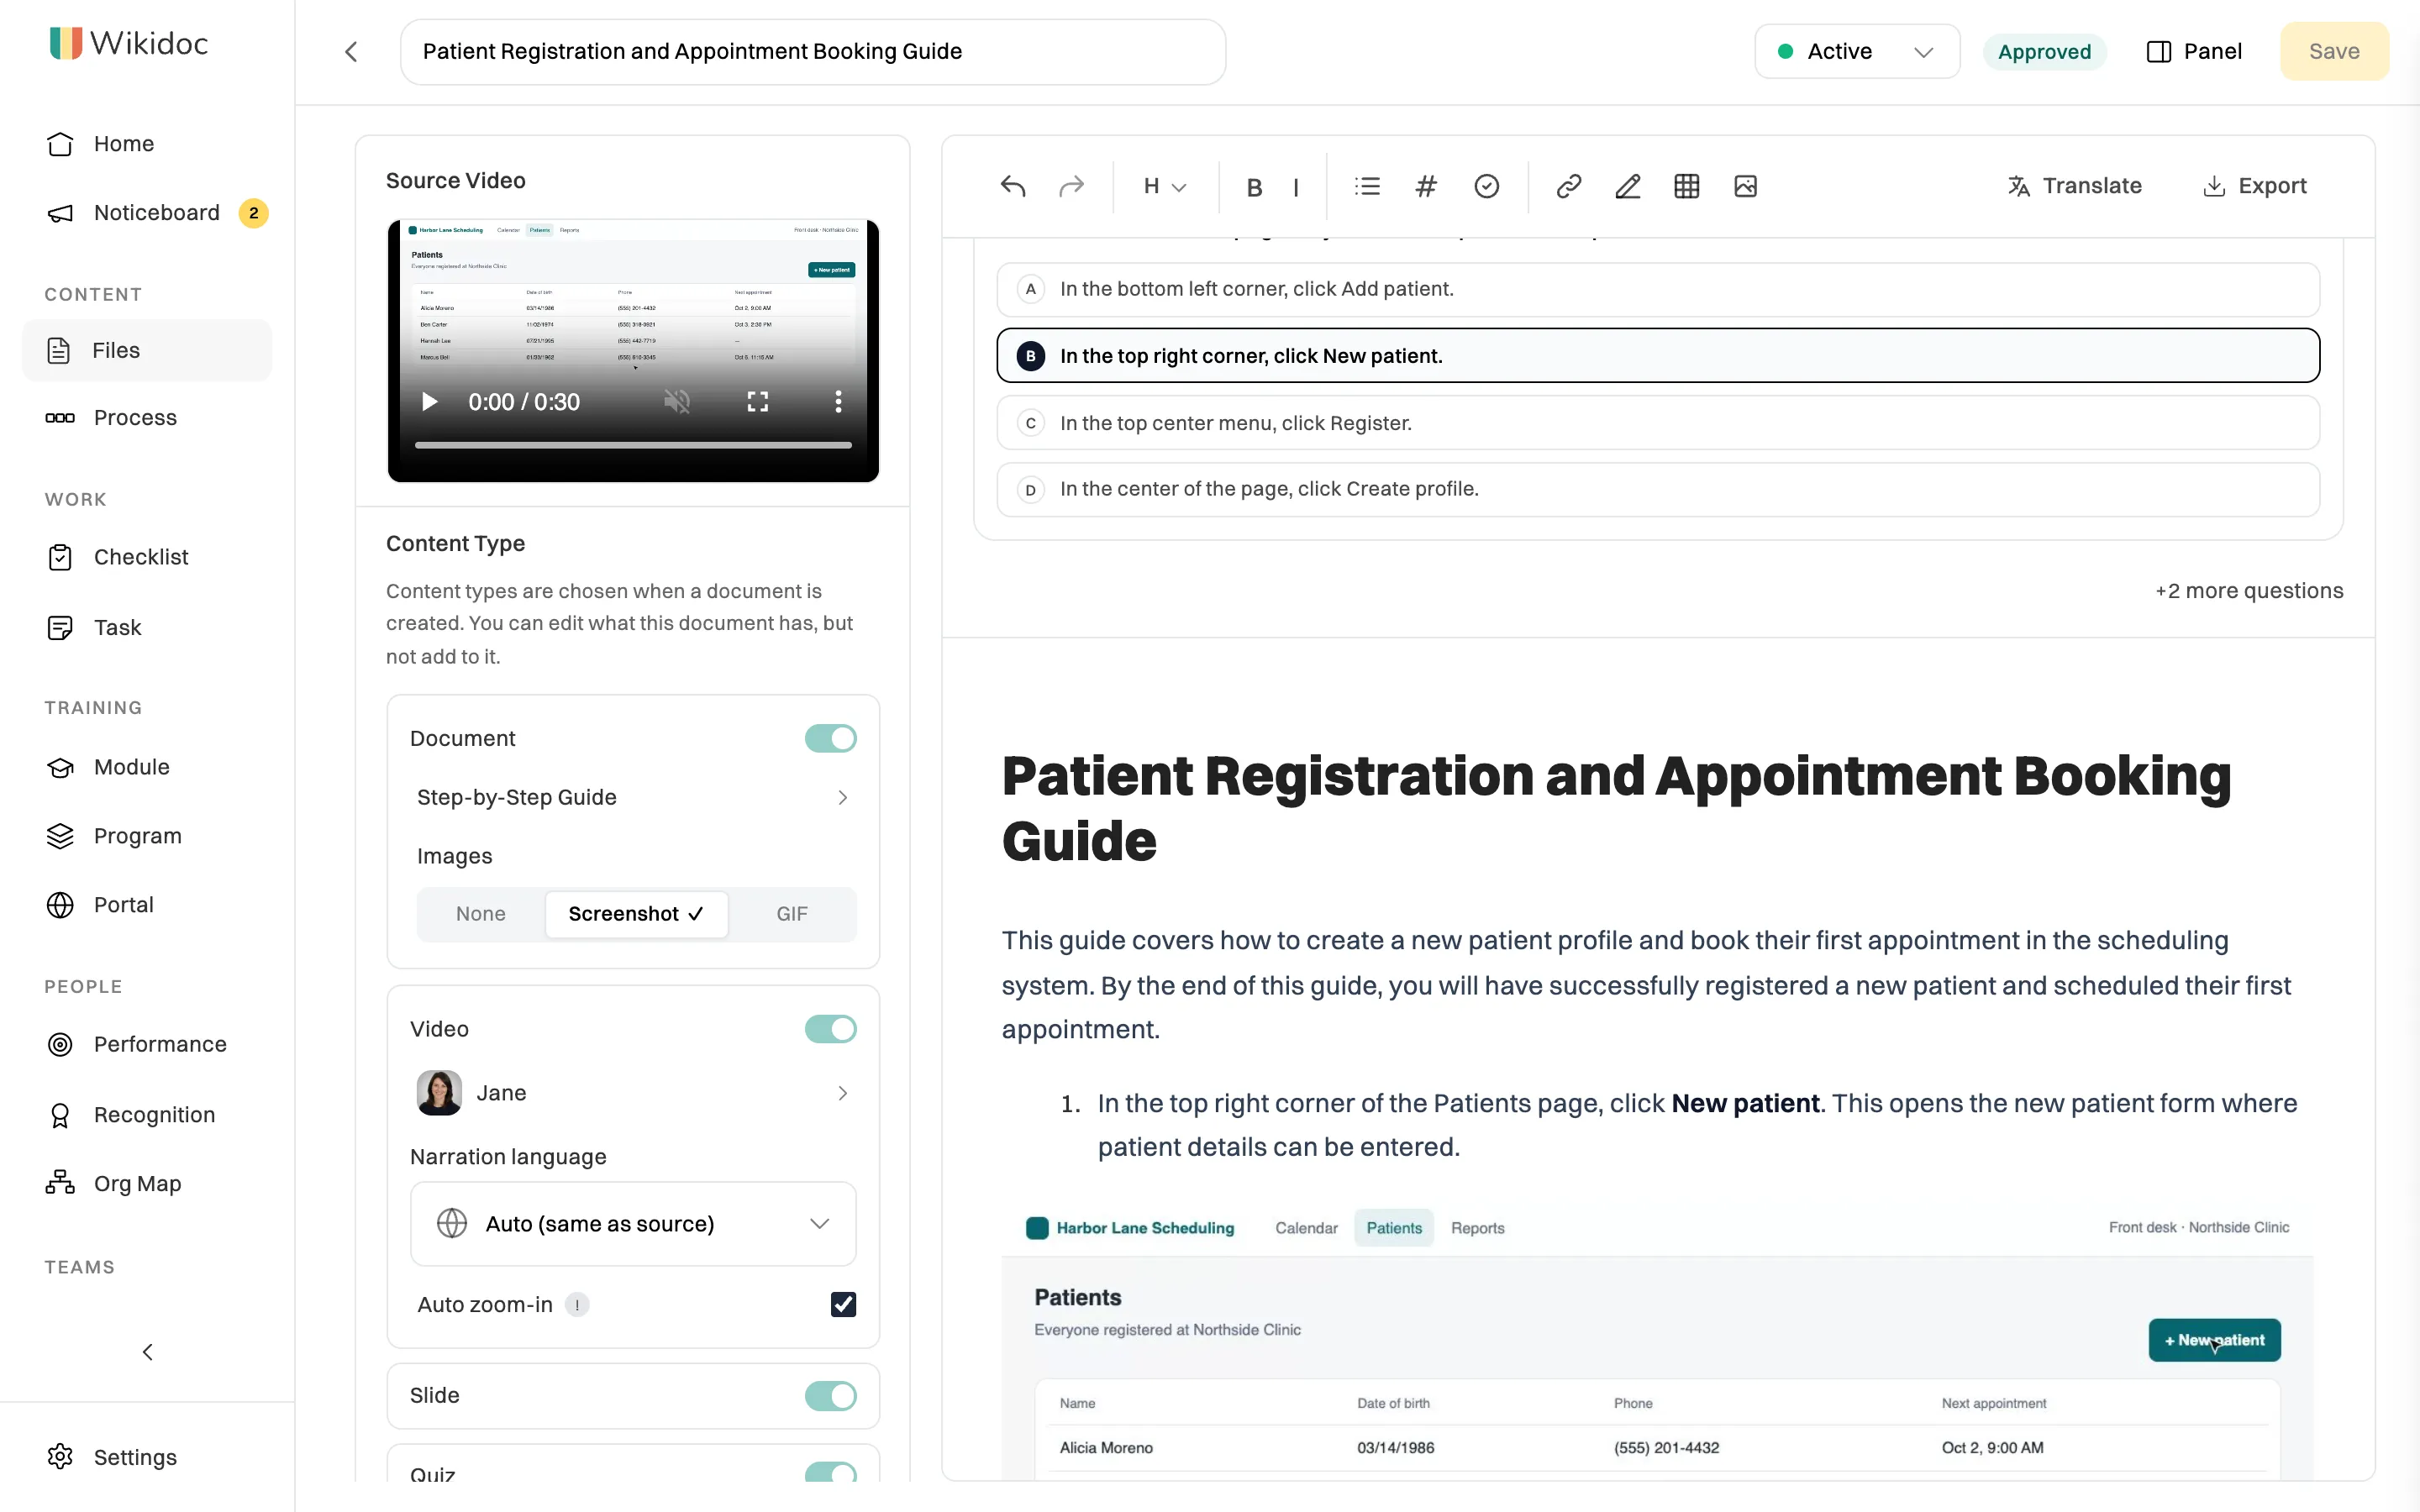2420x1512 pixels.
Task: Click the source video preview
Action: 633,350
